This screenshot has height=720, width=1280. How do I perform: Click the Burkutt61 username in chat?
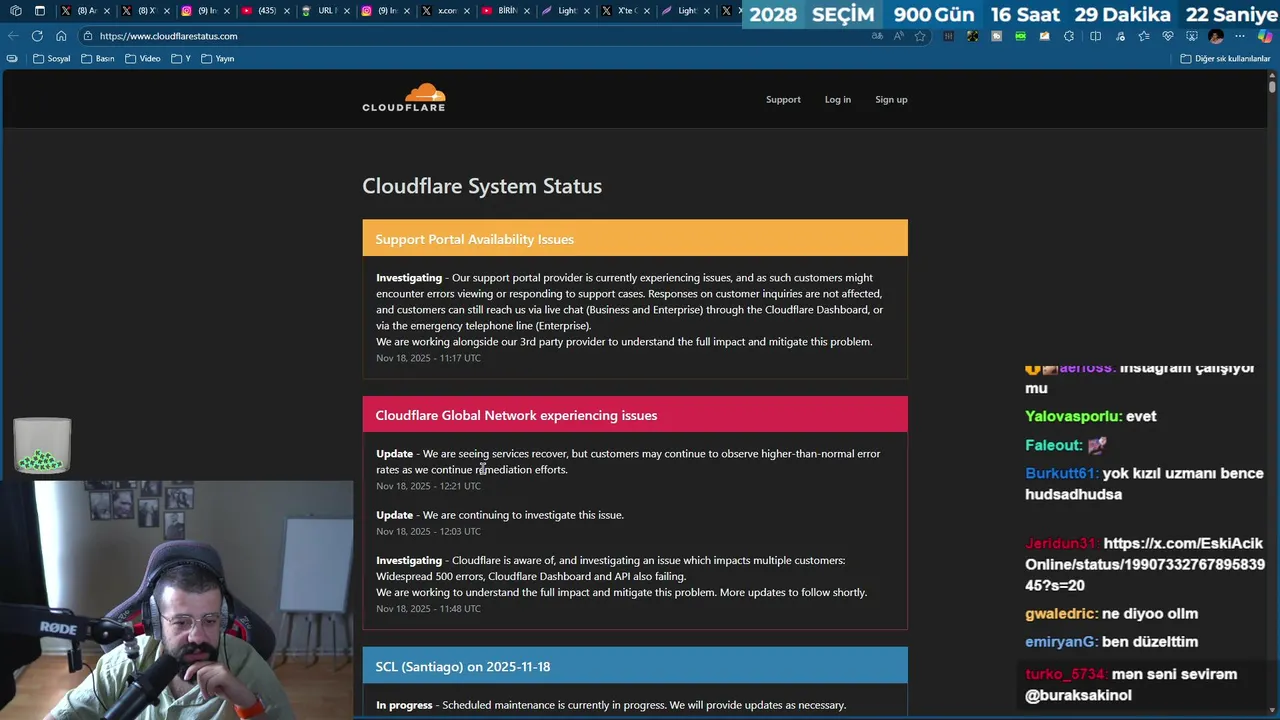pyautogui.click(x=1060, y=473)
